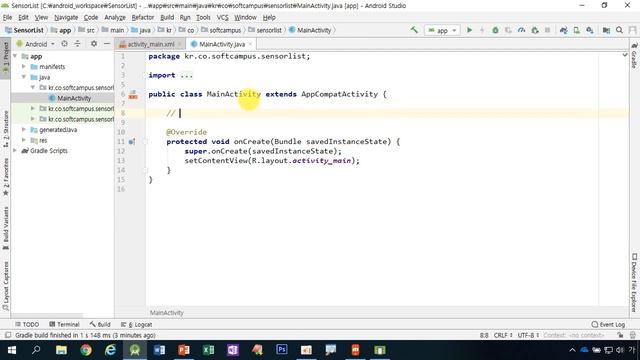Open the Build tool window button
The image size is (640, 360).
tap(100, 324)
